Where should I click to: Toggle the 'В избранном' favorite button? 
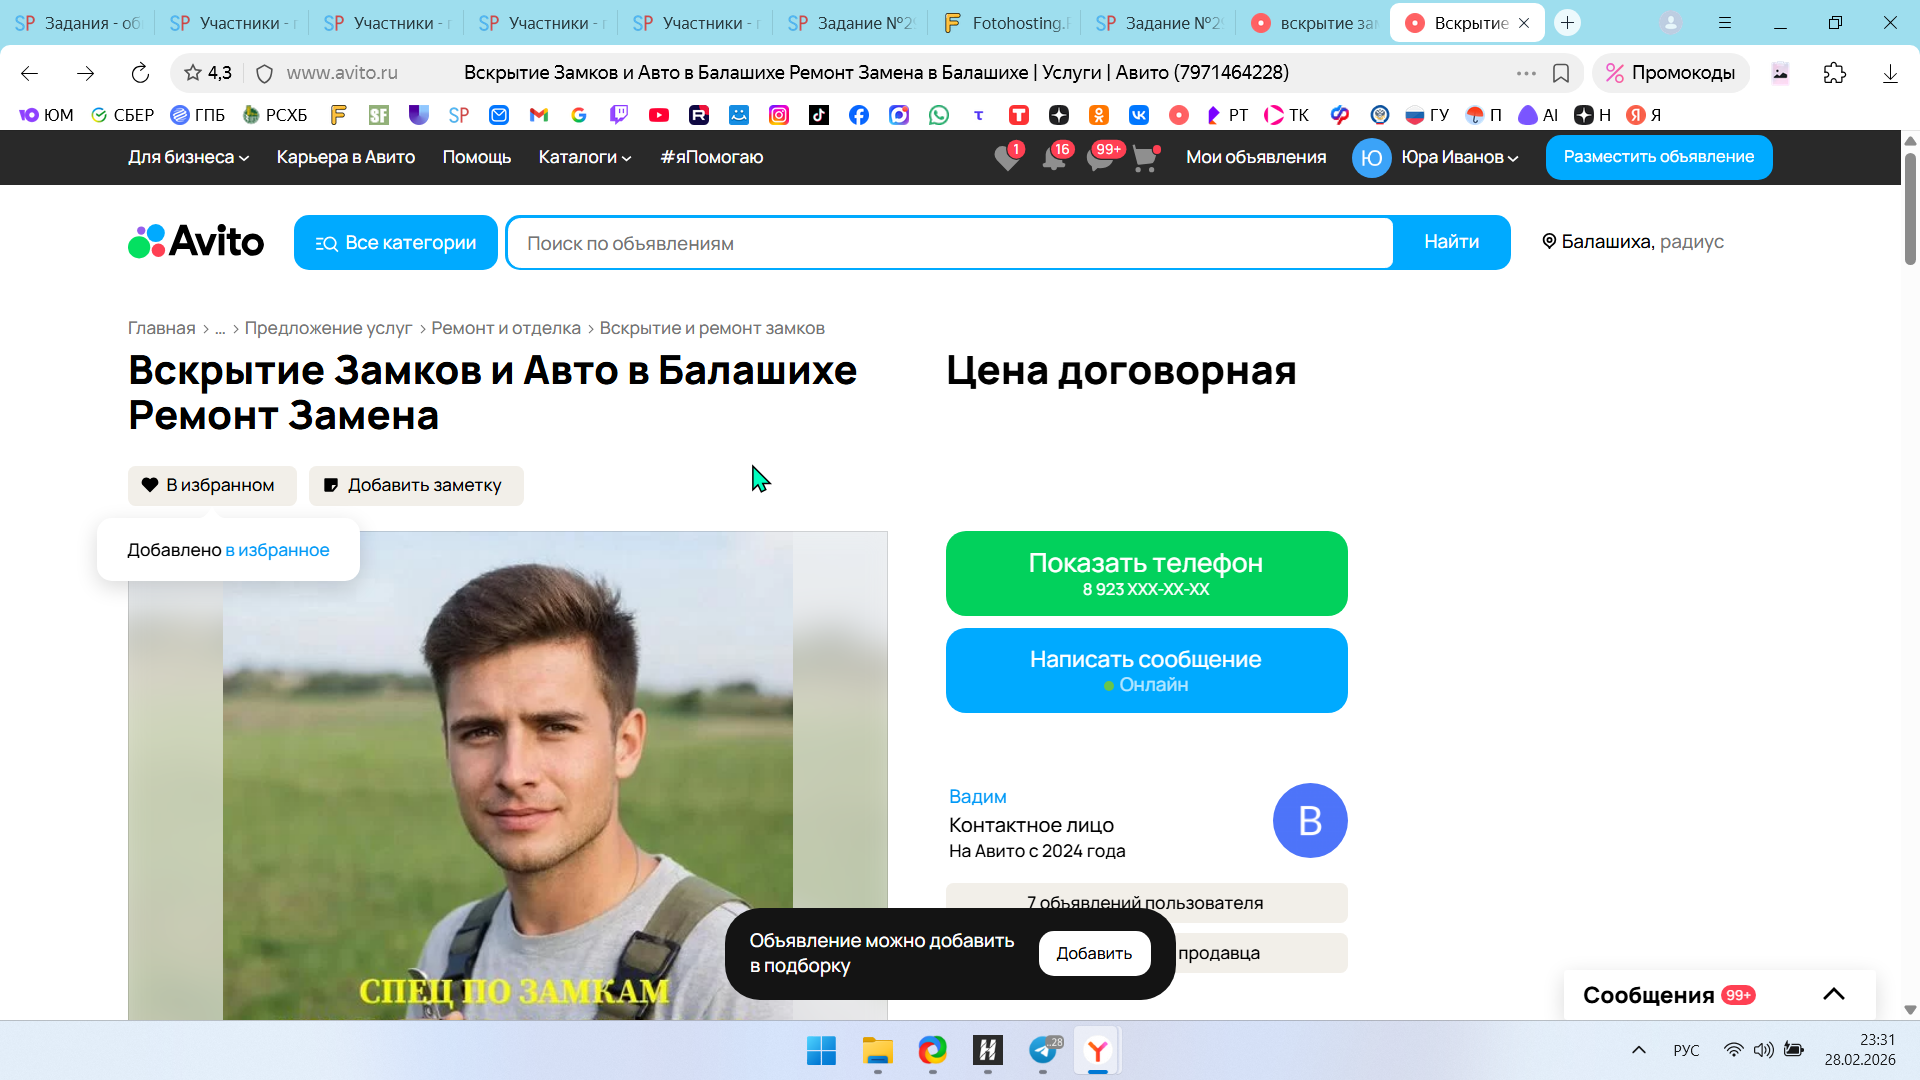click(212, 485)
